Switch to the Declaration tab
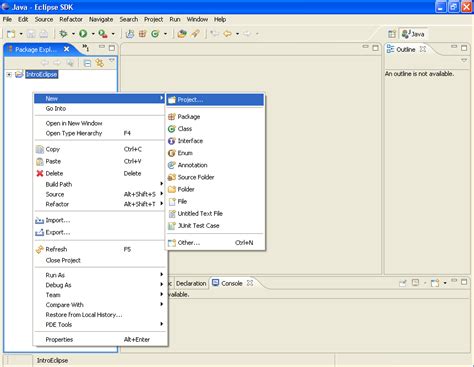 (191, 283)
